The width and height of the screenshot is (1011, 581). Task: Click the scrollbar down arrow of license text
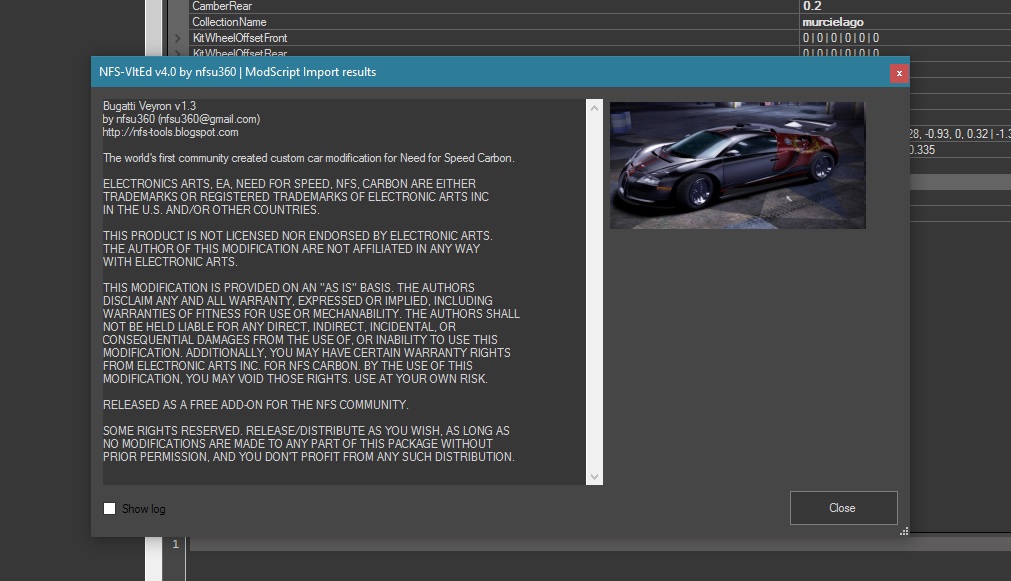[593, 475]
